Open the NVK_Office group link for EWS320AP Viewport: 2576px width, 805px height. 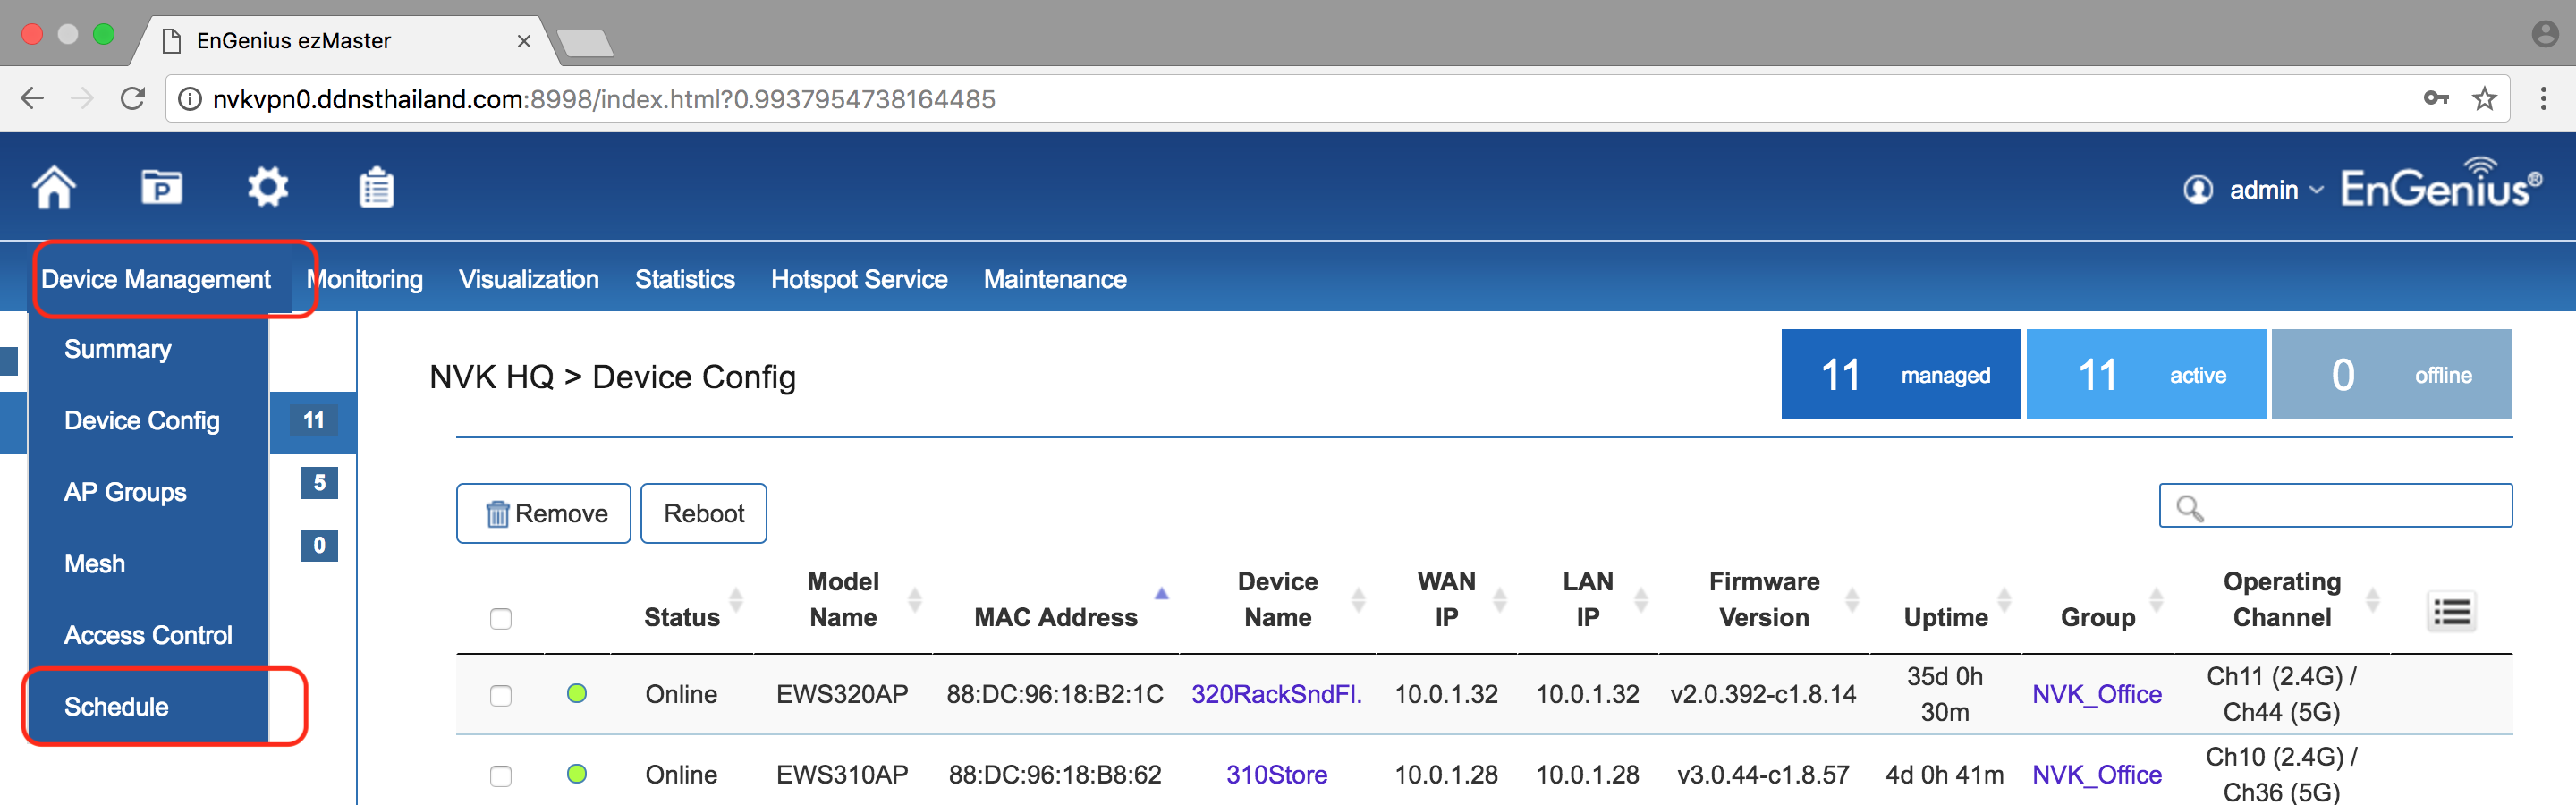click(2097, 694)
